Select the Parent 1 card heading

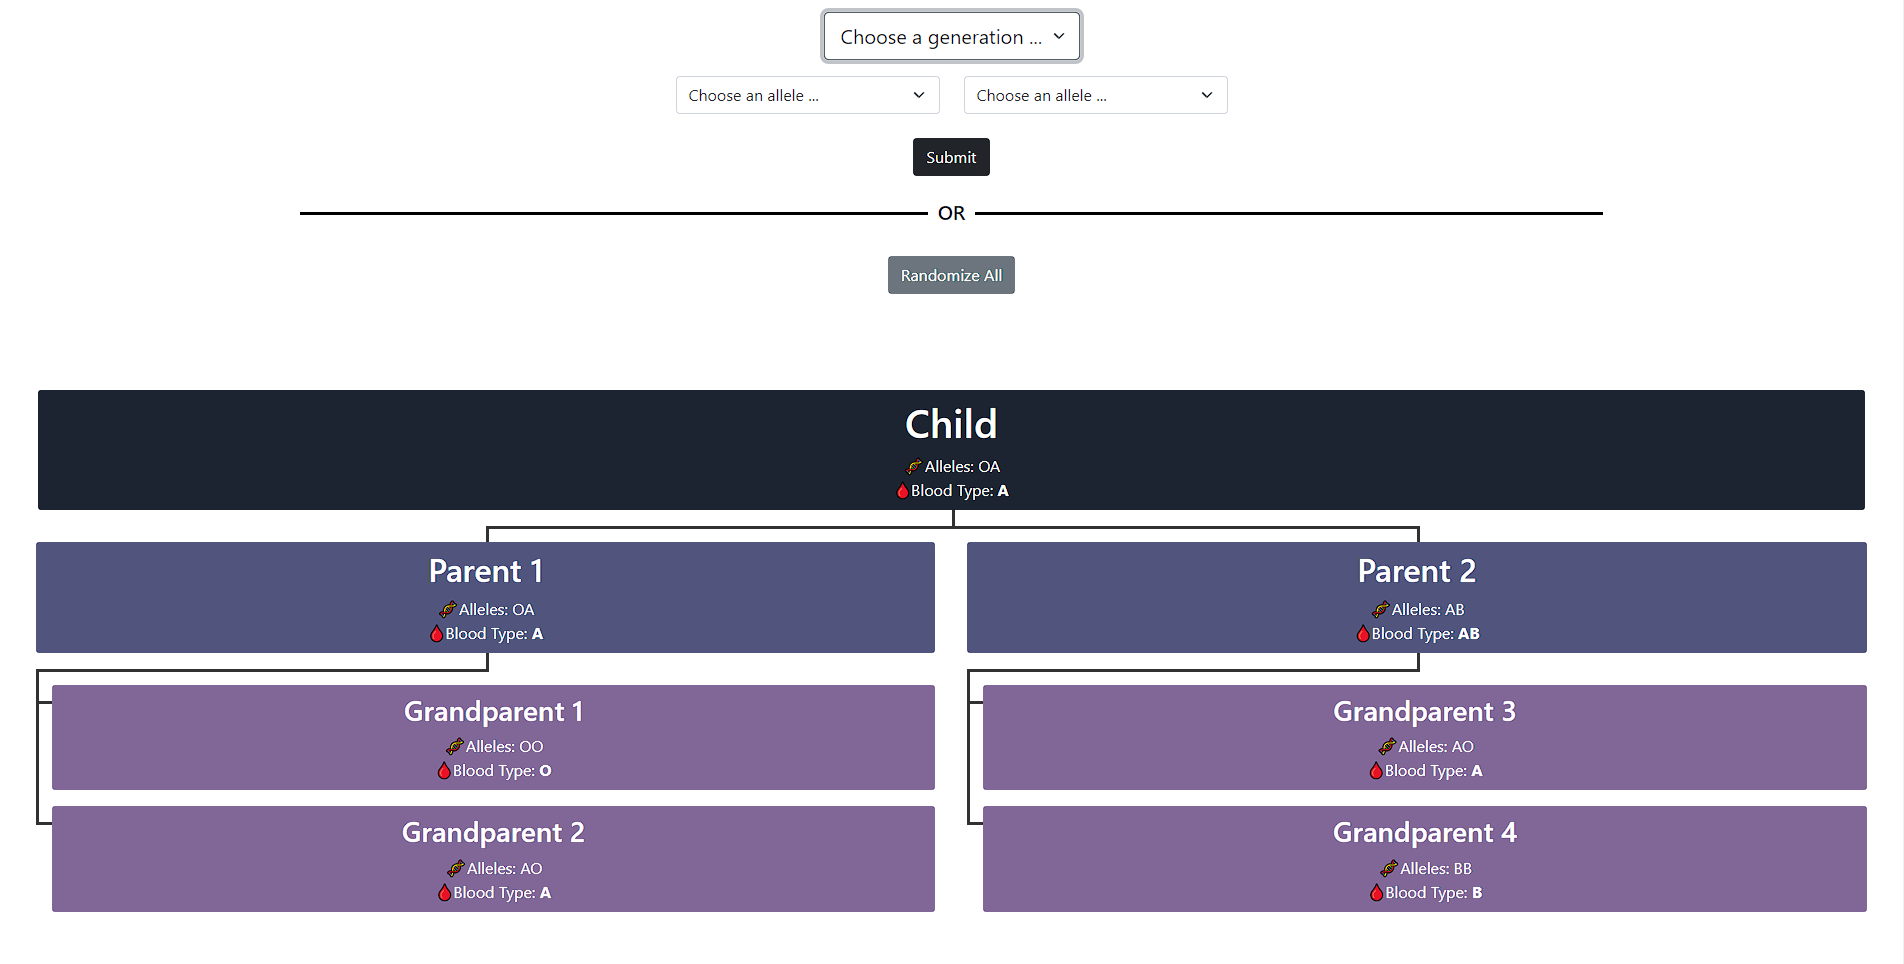[x=486, y=571]
